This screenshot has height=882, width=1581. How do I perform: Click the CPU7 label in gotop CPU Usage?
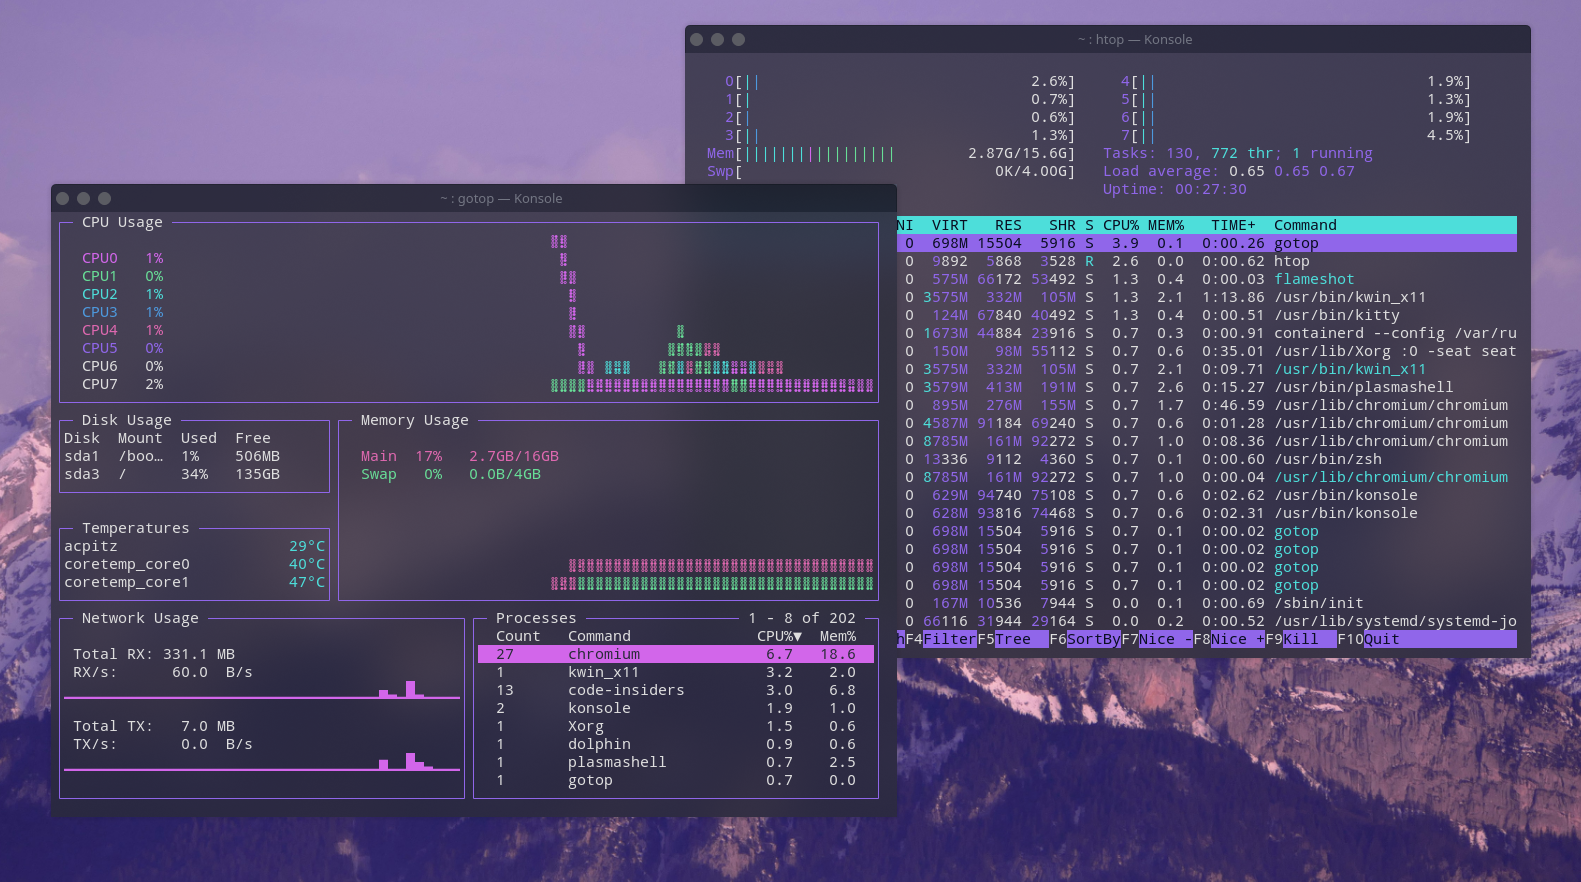99,384
